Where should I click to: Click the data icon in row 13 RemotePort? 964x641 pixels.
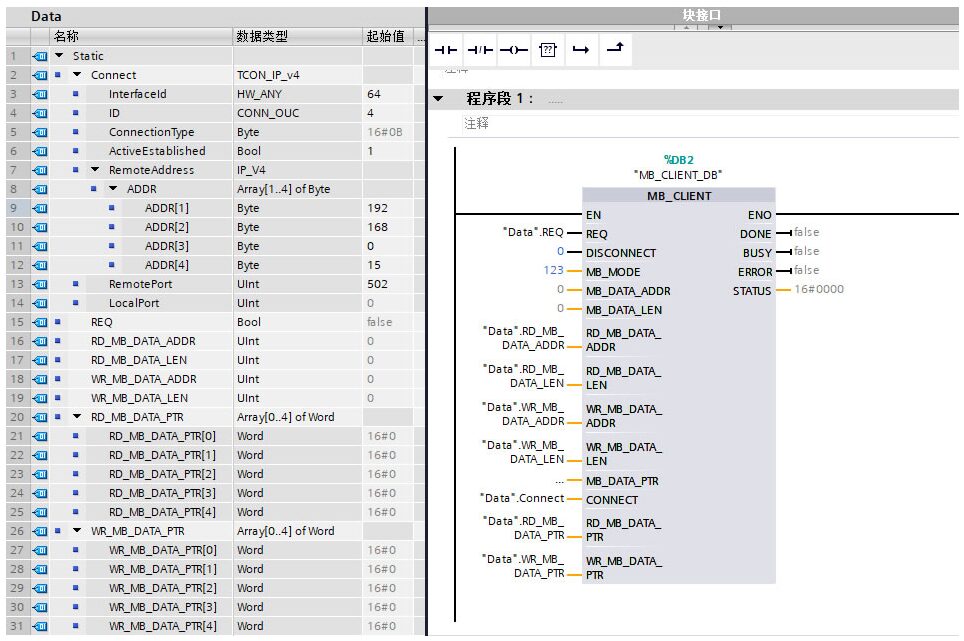click(40, 284)
